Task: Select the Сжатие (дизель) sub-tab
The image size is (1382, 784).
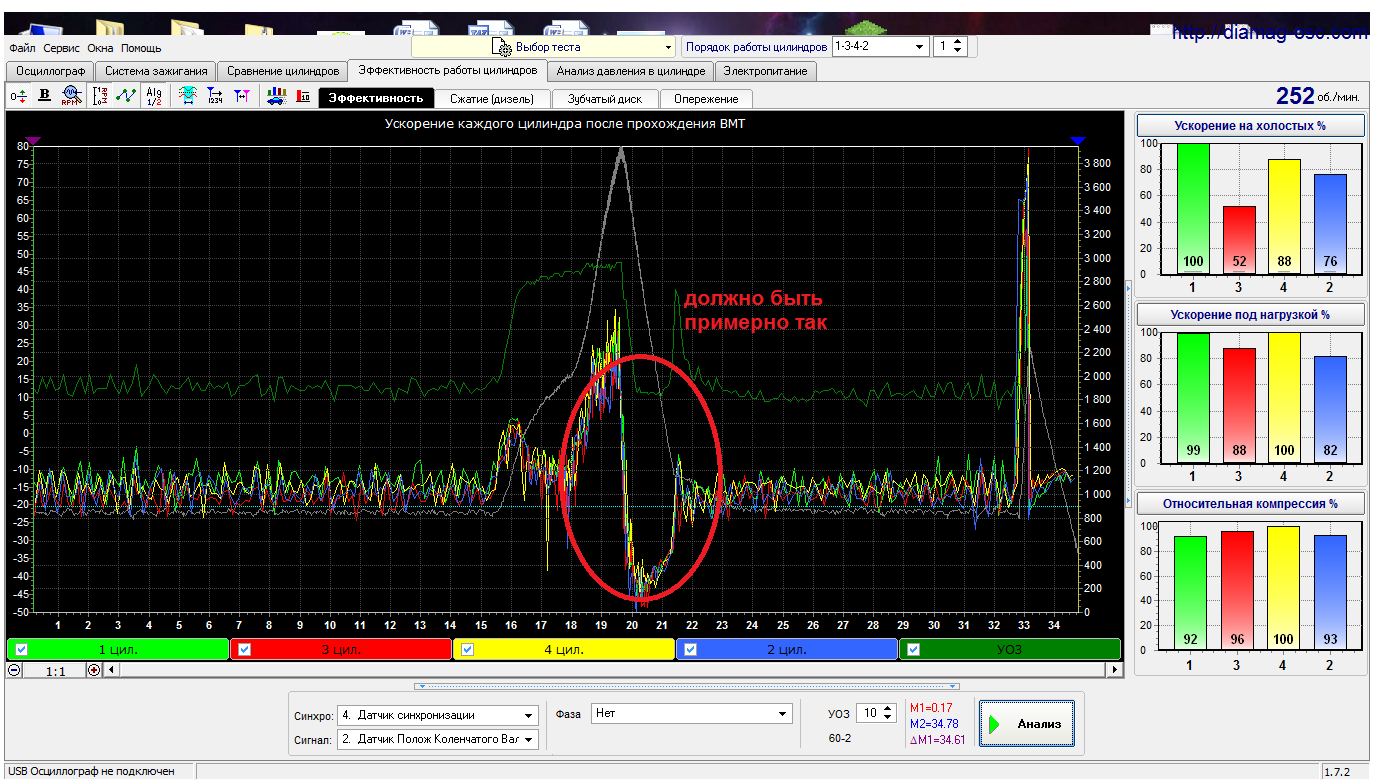Action: (x=492, y=99)
